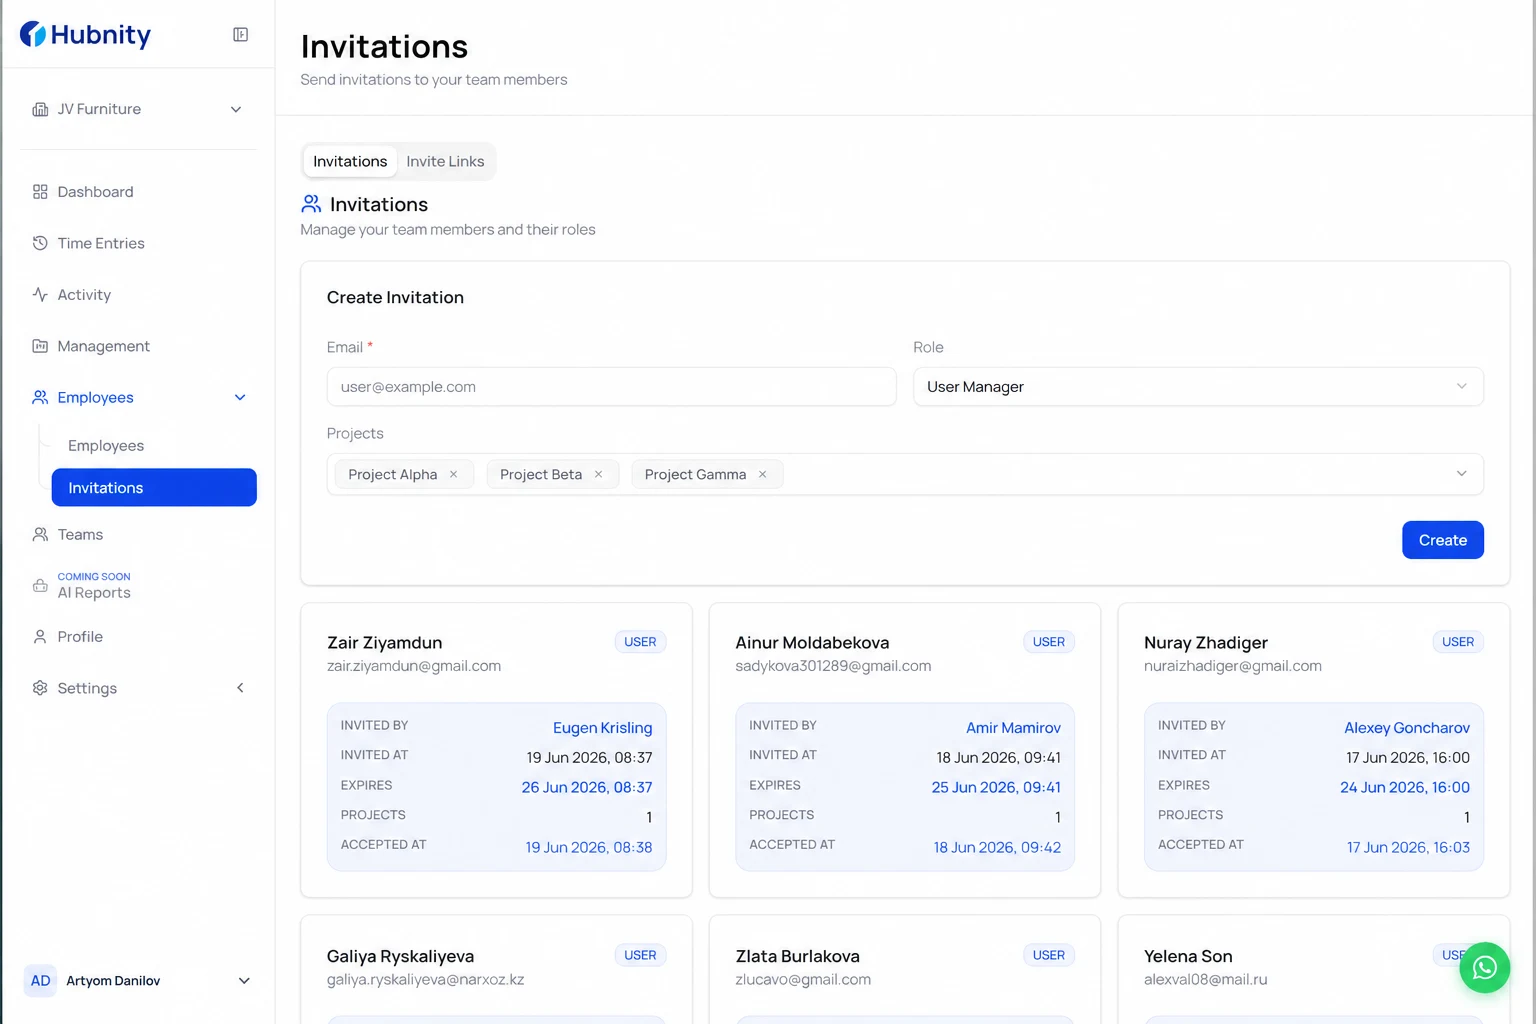This screenshot has width=1536, height=1024.
Task: Click the Create invitation button
Action: (1443, 540)
